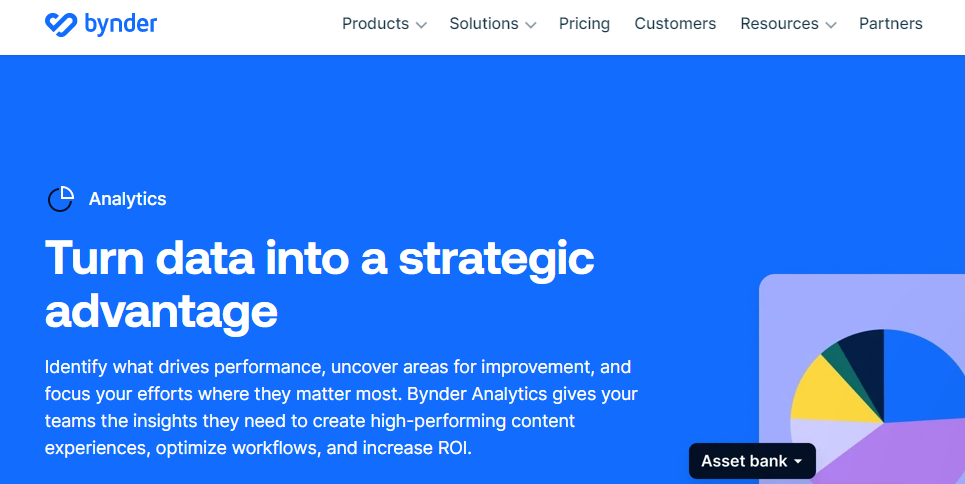Select the purple pie chart slice
The height and width of the screenshot is (484, 965).
900,455
